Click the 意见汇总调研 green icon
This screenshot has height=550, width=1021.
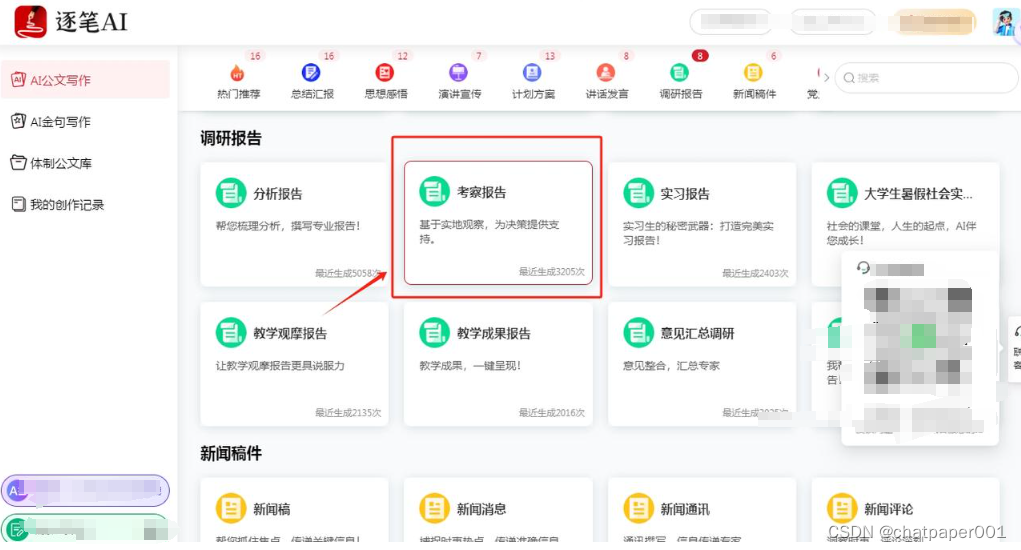click(638, 333)
